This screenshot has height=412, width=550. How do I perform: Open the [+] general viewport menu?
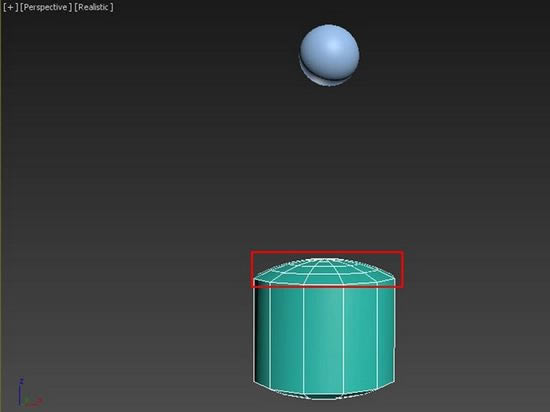coord(10,7)
